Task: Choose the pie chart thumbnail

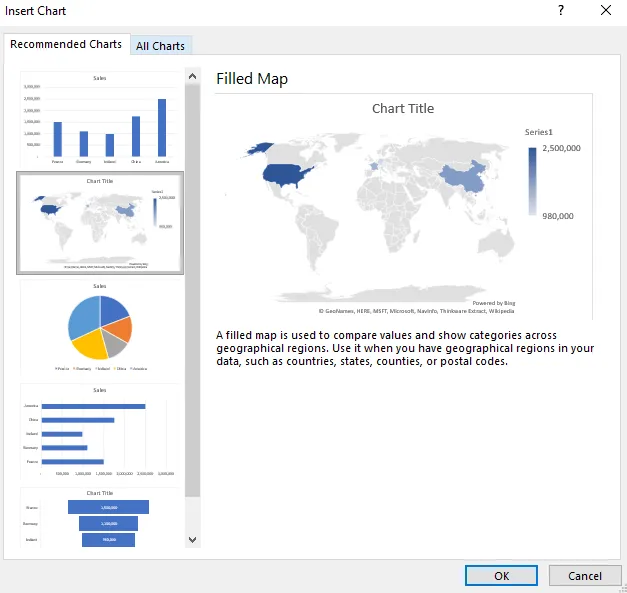Action: [x=100, y=328]
